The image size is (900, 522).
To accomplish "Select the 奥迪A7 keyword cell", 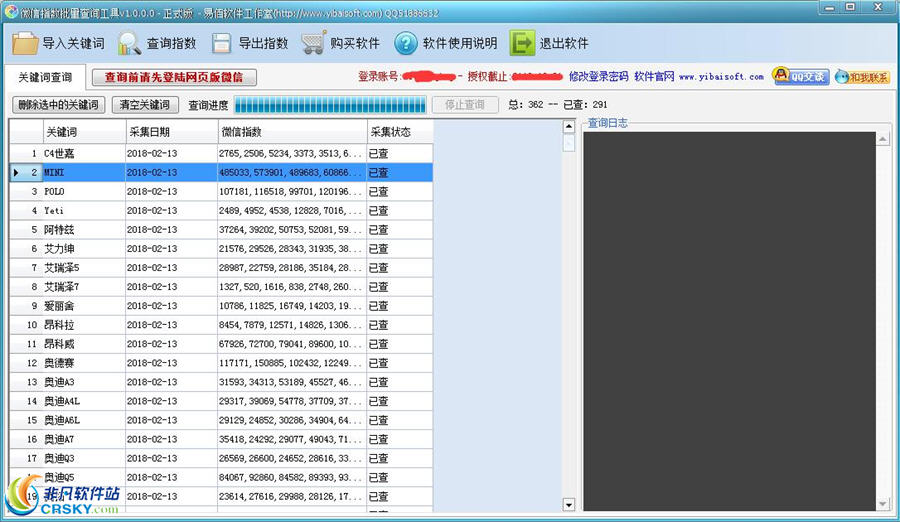I will click(x=84, y=439).
